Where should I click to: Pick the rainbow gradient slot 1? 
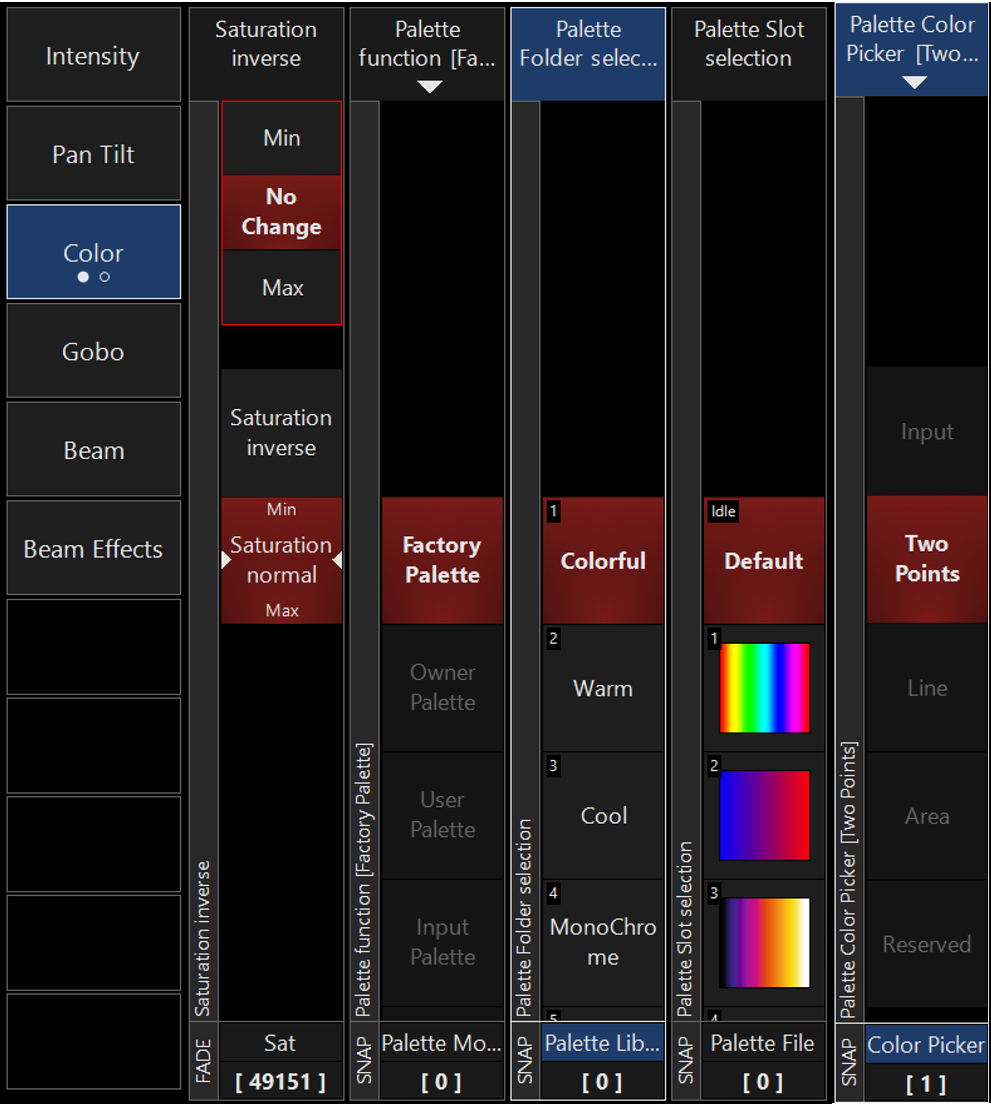pos(764,688)
